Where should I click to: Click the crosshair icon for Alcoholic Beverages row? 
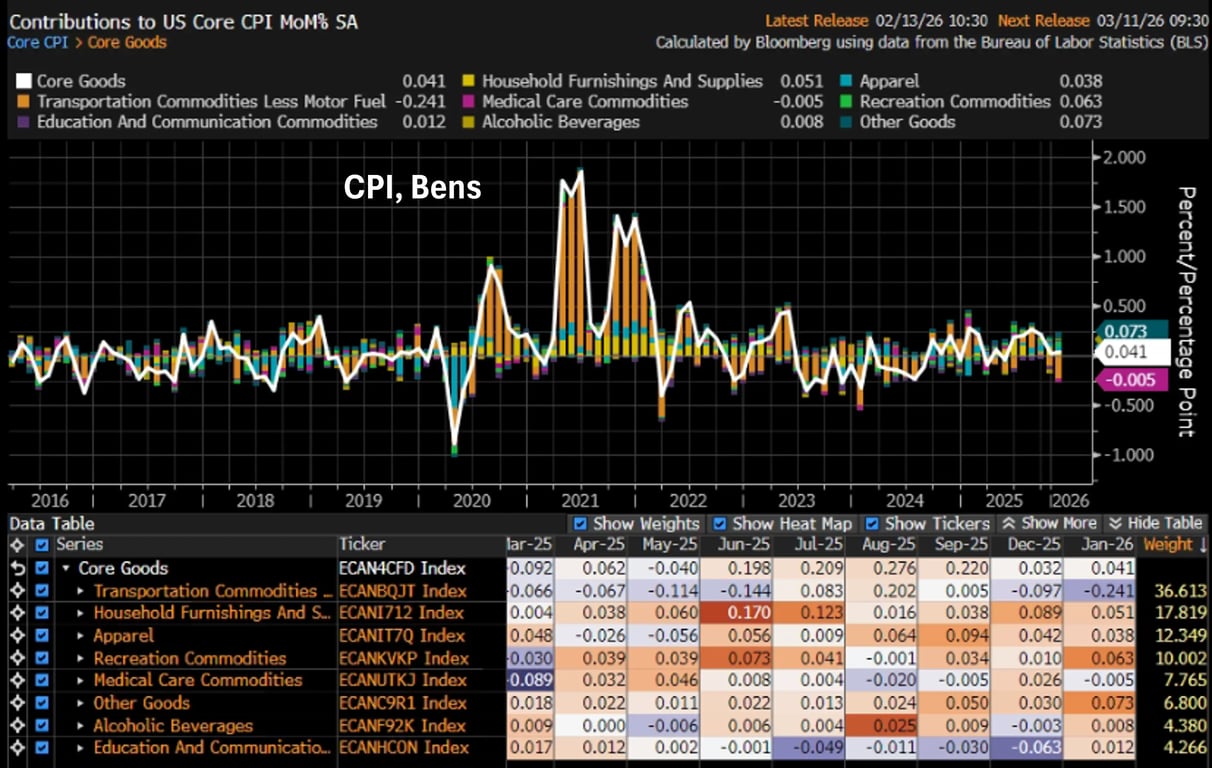pos(15,726)
